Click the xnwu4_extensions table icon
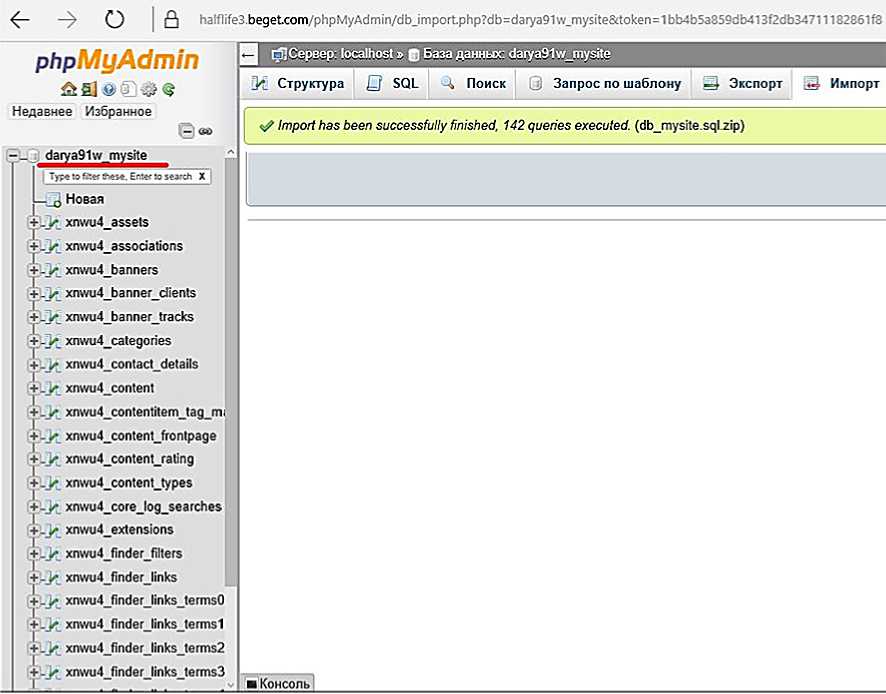Screen dimensions: 886x694 tap(53, 530)
